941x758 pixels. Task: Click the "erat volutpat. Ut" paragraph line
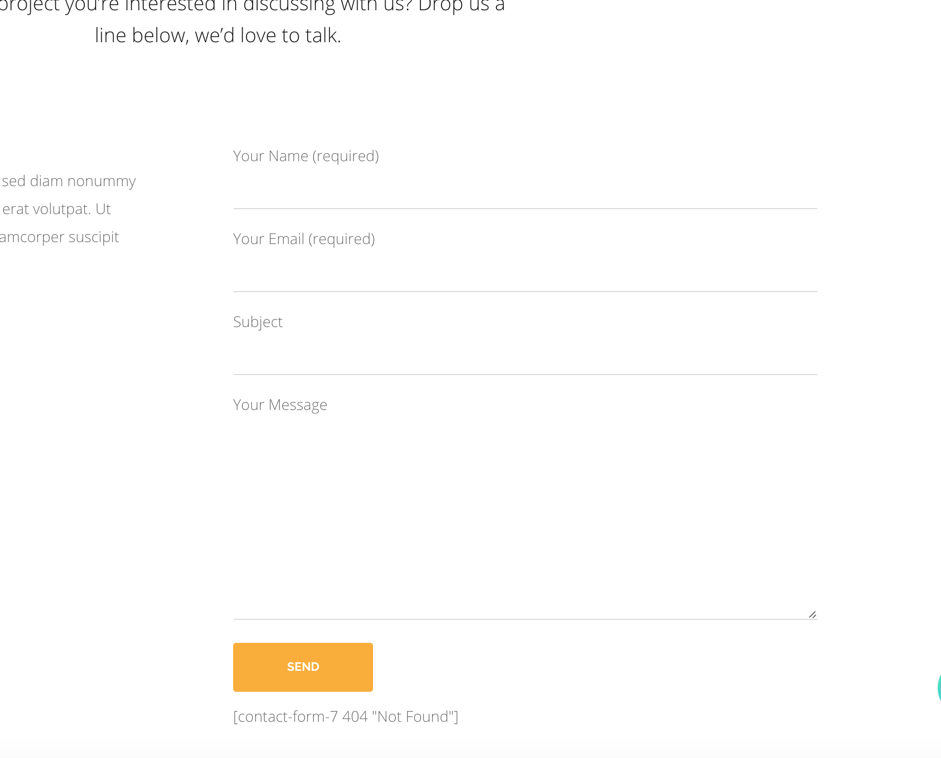(56, 209)
